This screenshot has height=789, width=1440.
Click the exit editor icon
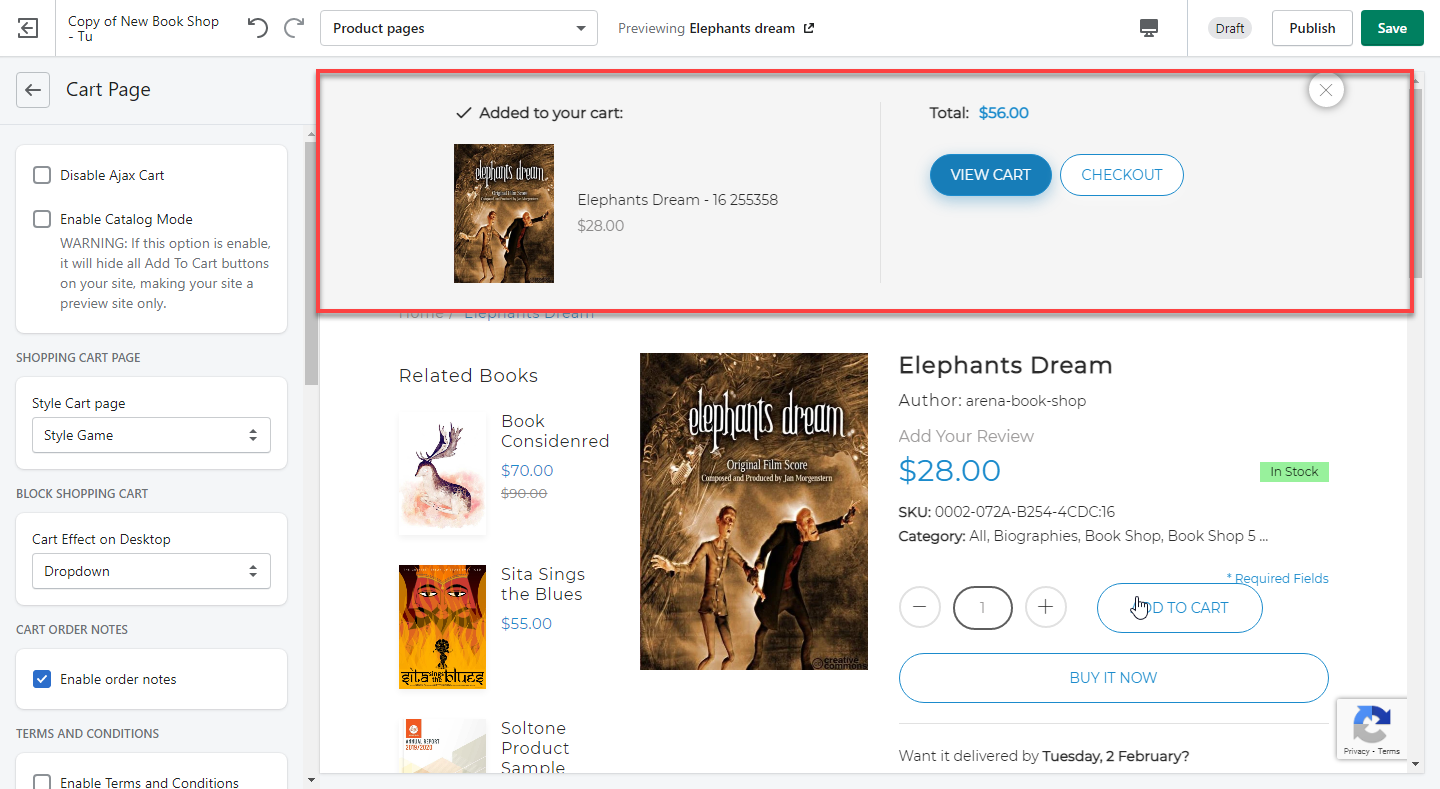click(x=28, y=28)
